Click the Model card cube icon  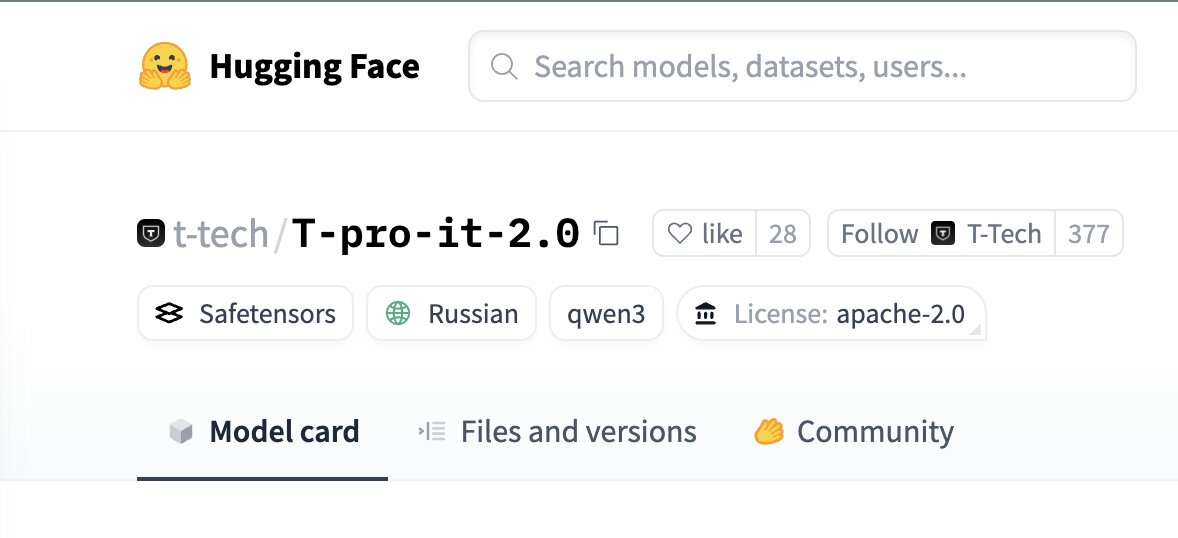181,431
